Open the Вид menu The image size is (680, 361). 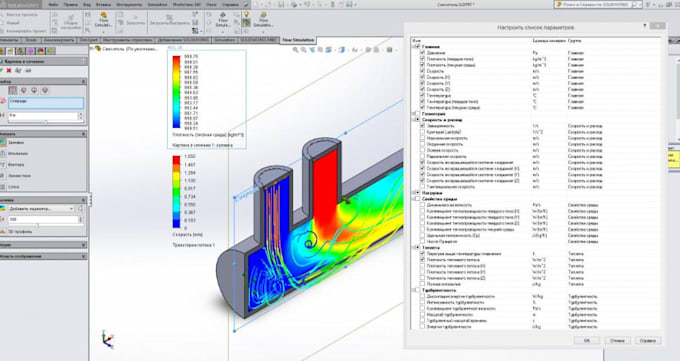pyautogui.click(x=87, y=4)
